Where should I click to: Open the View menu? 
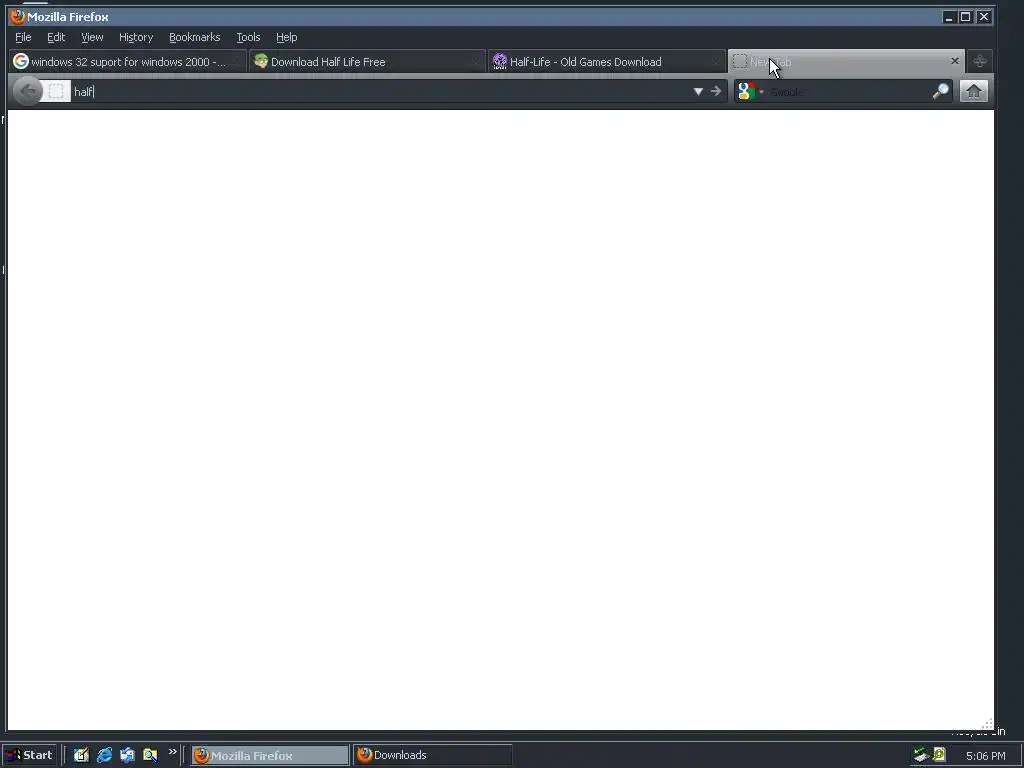pyautogui.click(x=92, y=37)
